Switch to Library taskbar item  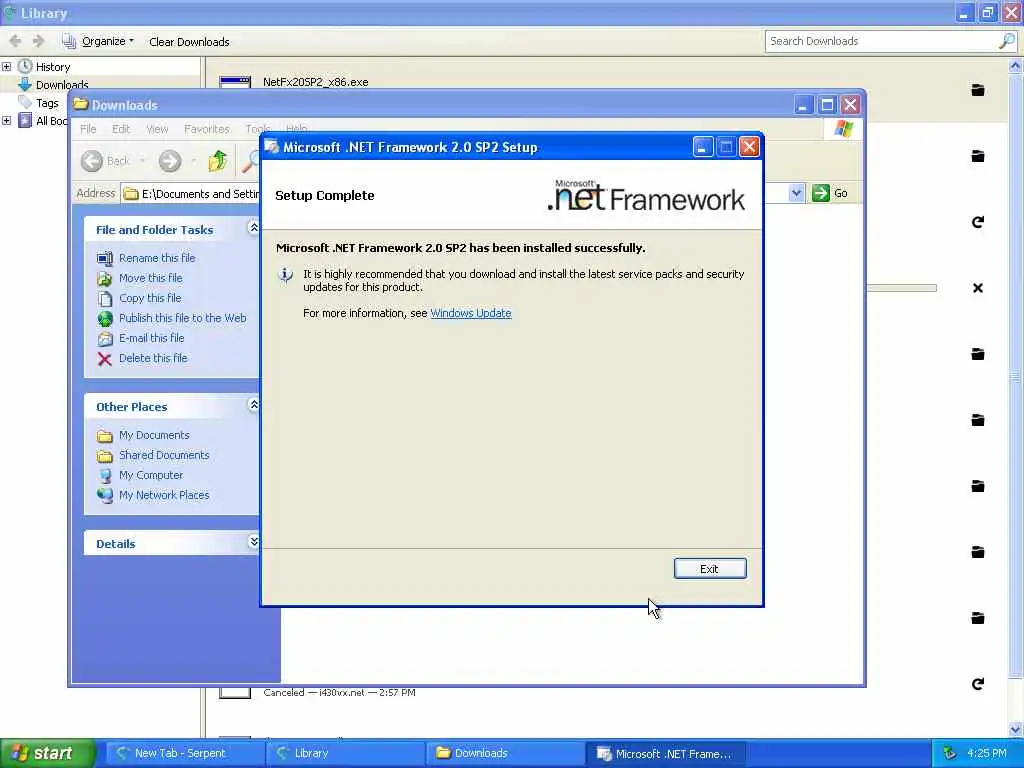tap(346, 754)
